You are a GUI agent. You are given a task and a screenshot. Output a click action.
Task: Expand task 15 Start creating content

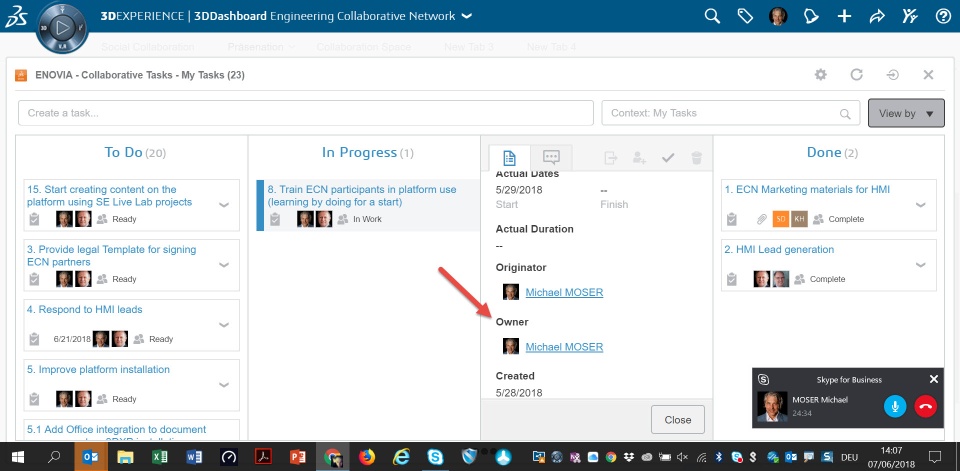tap(224, 205)
